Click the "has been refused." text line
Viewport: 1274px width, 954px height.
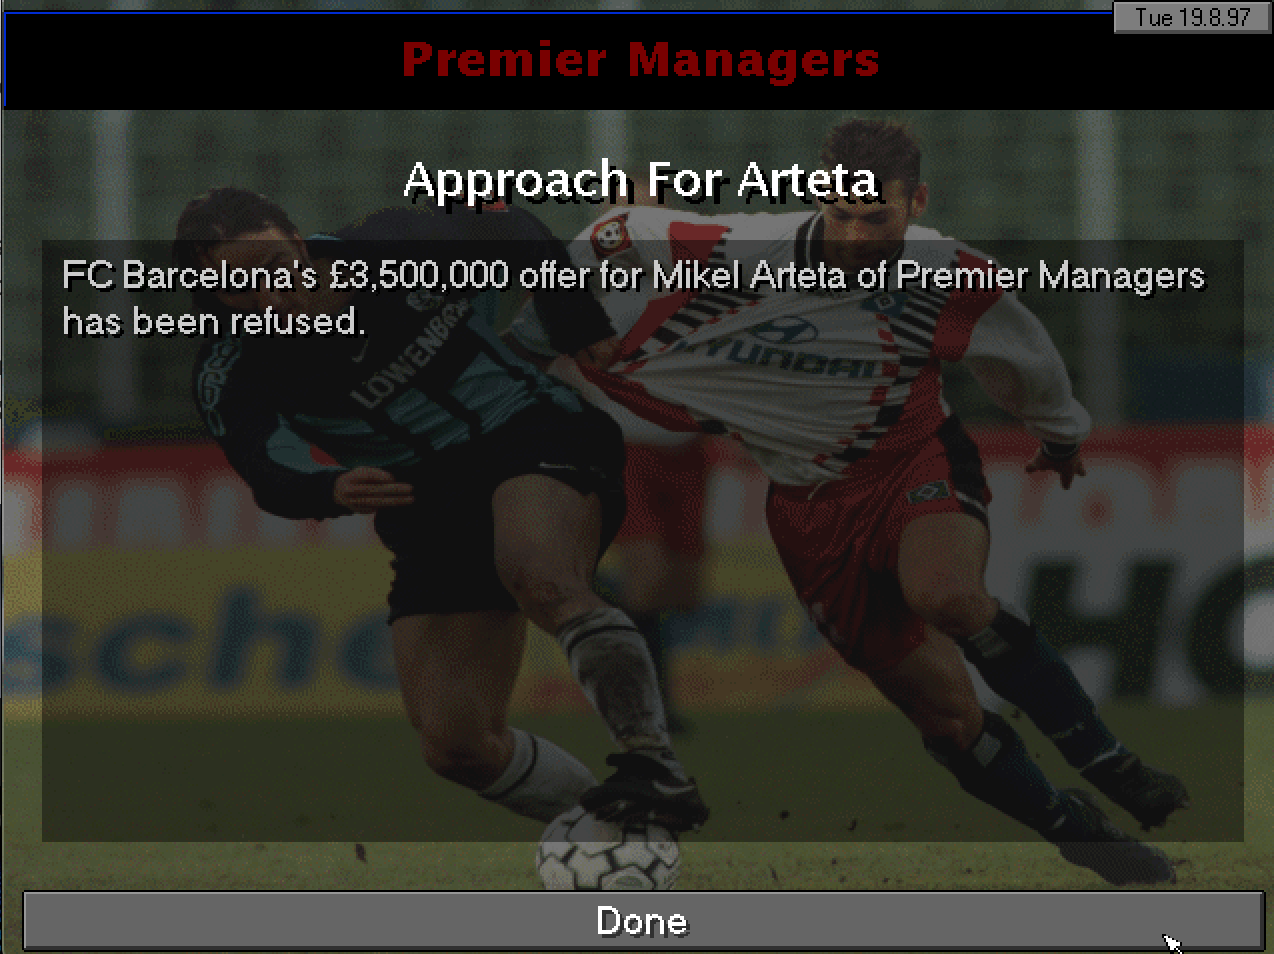click(x=214, y=321)
